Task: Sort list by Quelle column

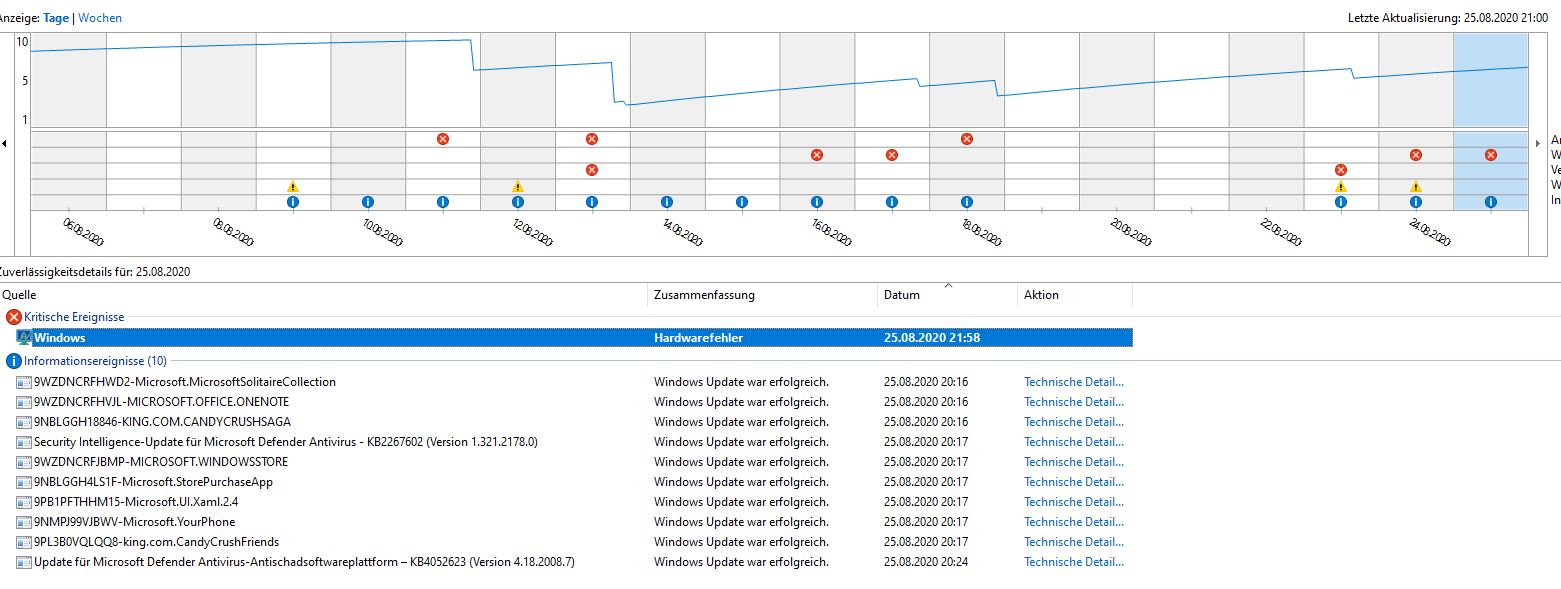Action: (x=323, y=295)
